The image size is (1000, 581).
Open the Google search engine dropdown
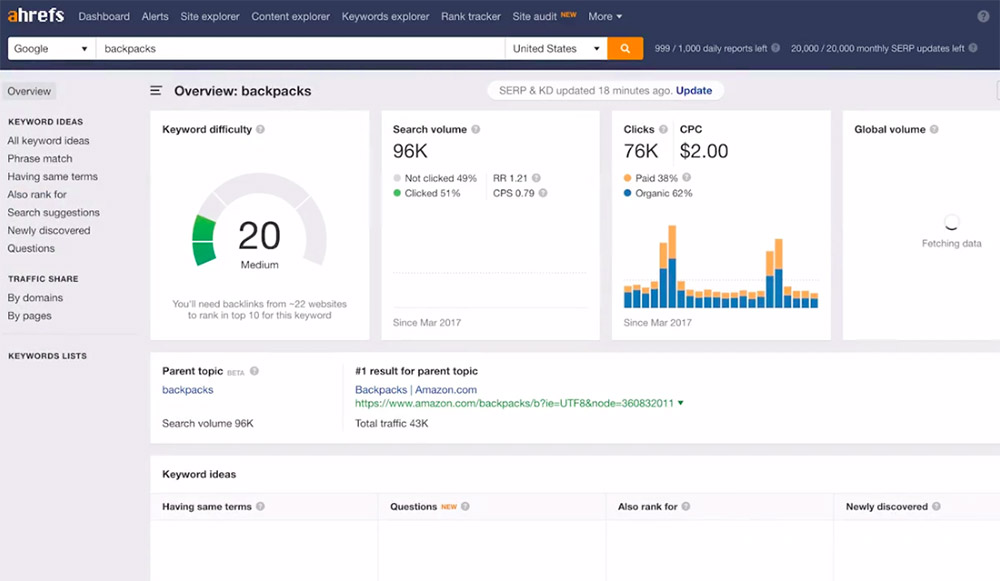pyautogui.click(x=51, y=48)
